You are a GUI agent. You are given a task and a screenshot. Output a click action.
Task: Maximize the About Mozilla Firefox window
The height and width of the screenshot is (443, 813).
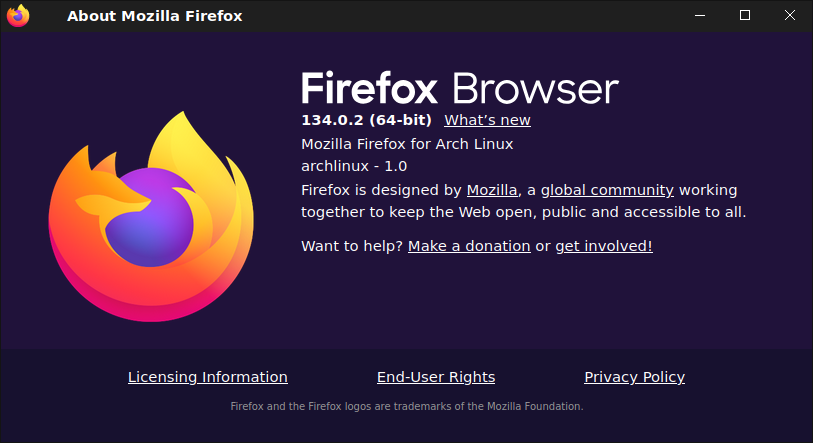pyautogui.click(x=745, y=16)
